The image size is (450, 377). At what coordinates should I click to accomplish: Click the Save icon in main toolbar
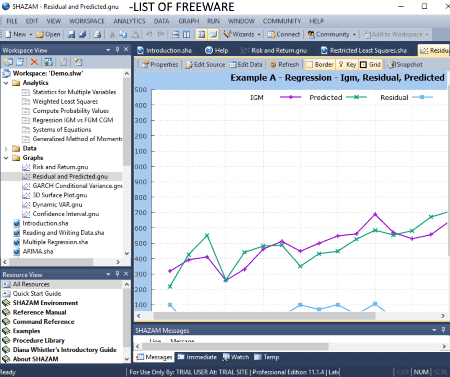pos(71,34)
